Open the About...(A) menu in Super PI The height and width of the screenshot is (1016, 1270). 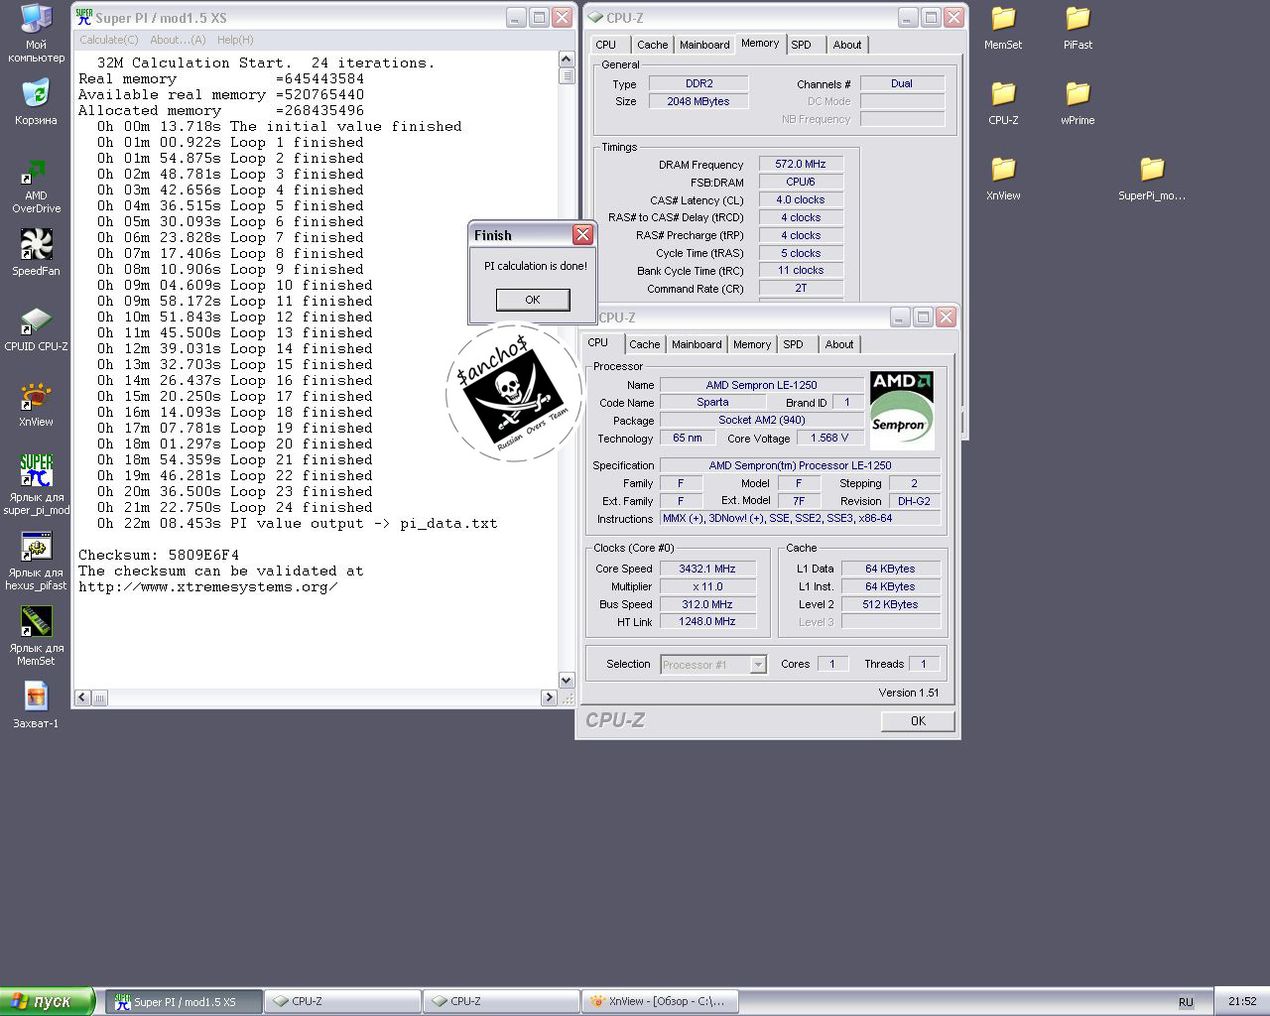[178, 40]
